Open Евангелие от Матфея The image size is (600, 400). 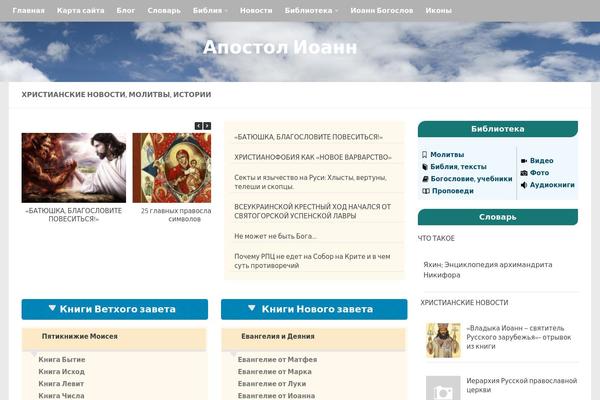tap(277, 360)
